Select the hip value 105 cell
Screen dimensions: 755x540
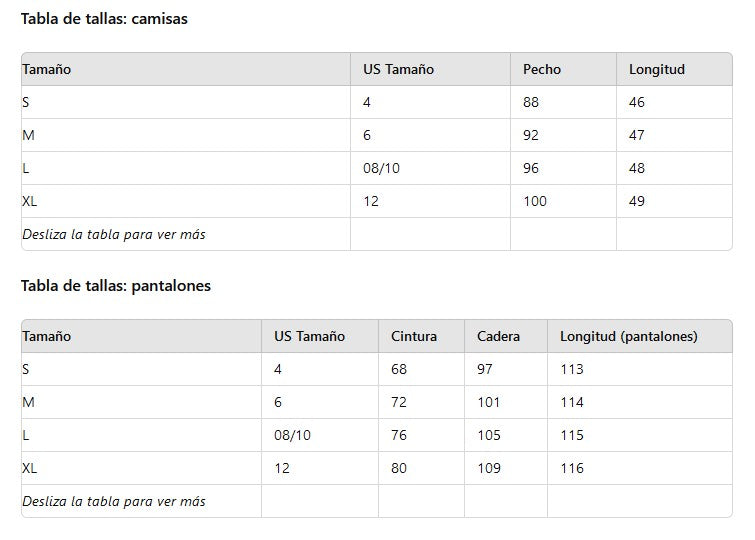pos(489,436)
